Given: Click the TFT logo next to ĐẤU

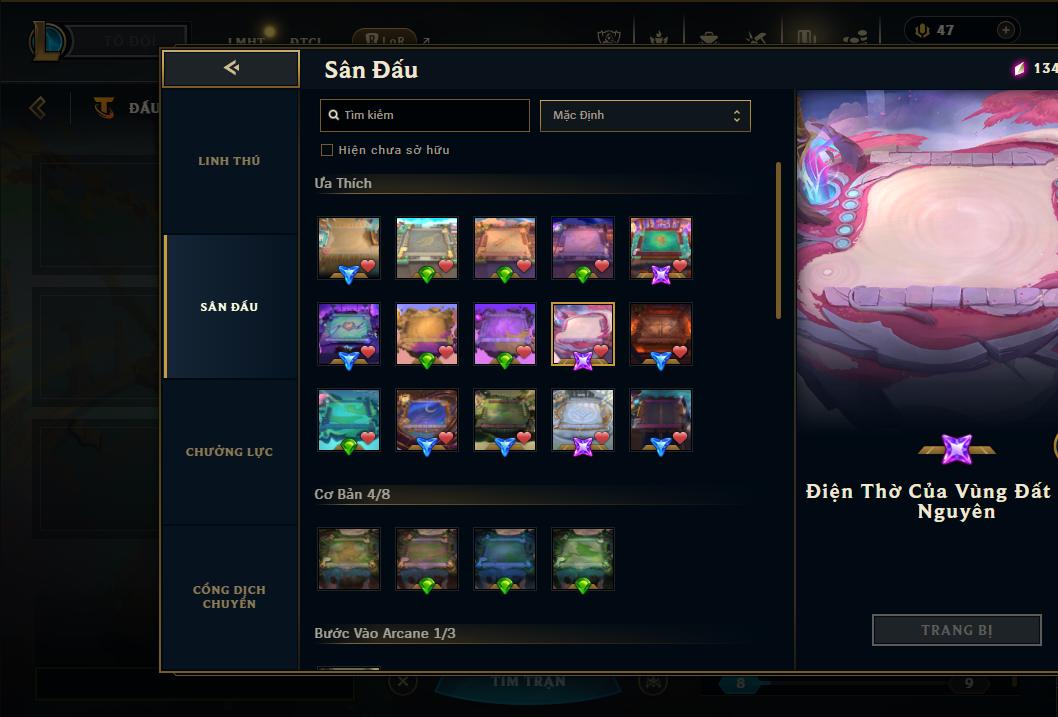Looking at the screenshot, I should [104, 107].
